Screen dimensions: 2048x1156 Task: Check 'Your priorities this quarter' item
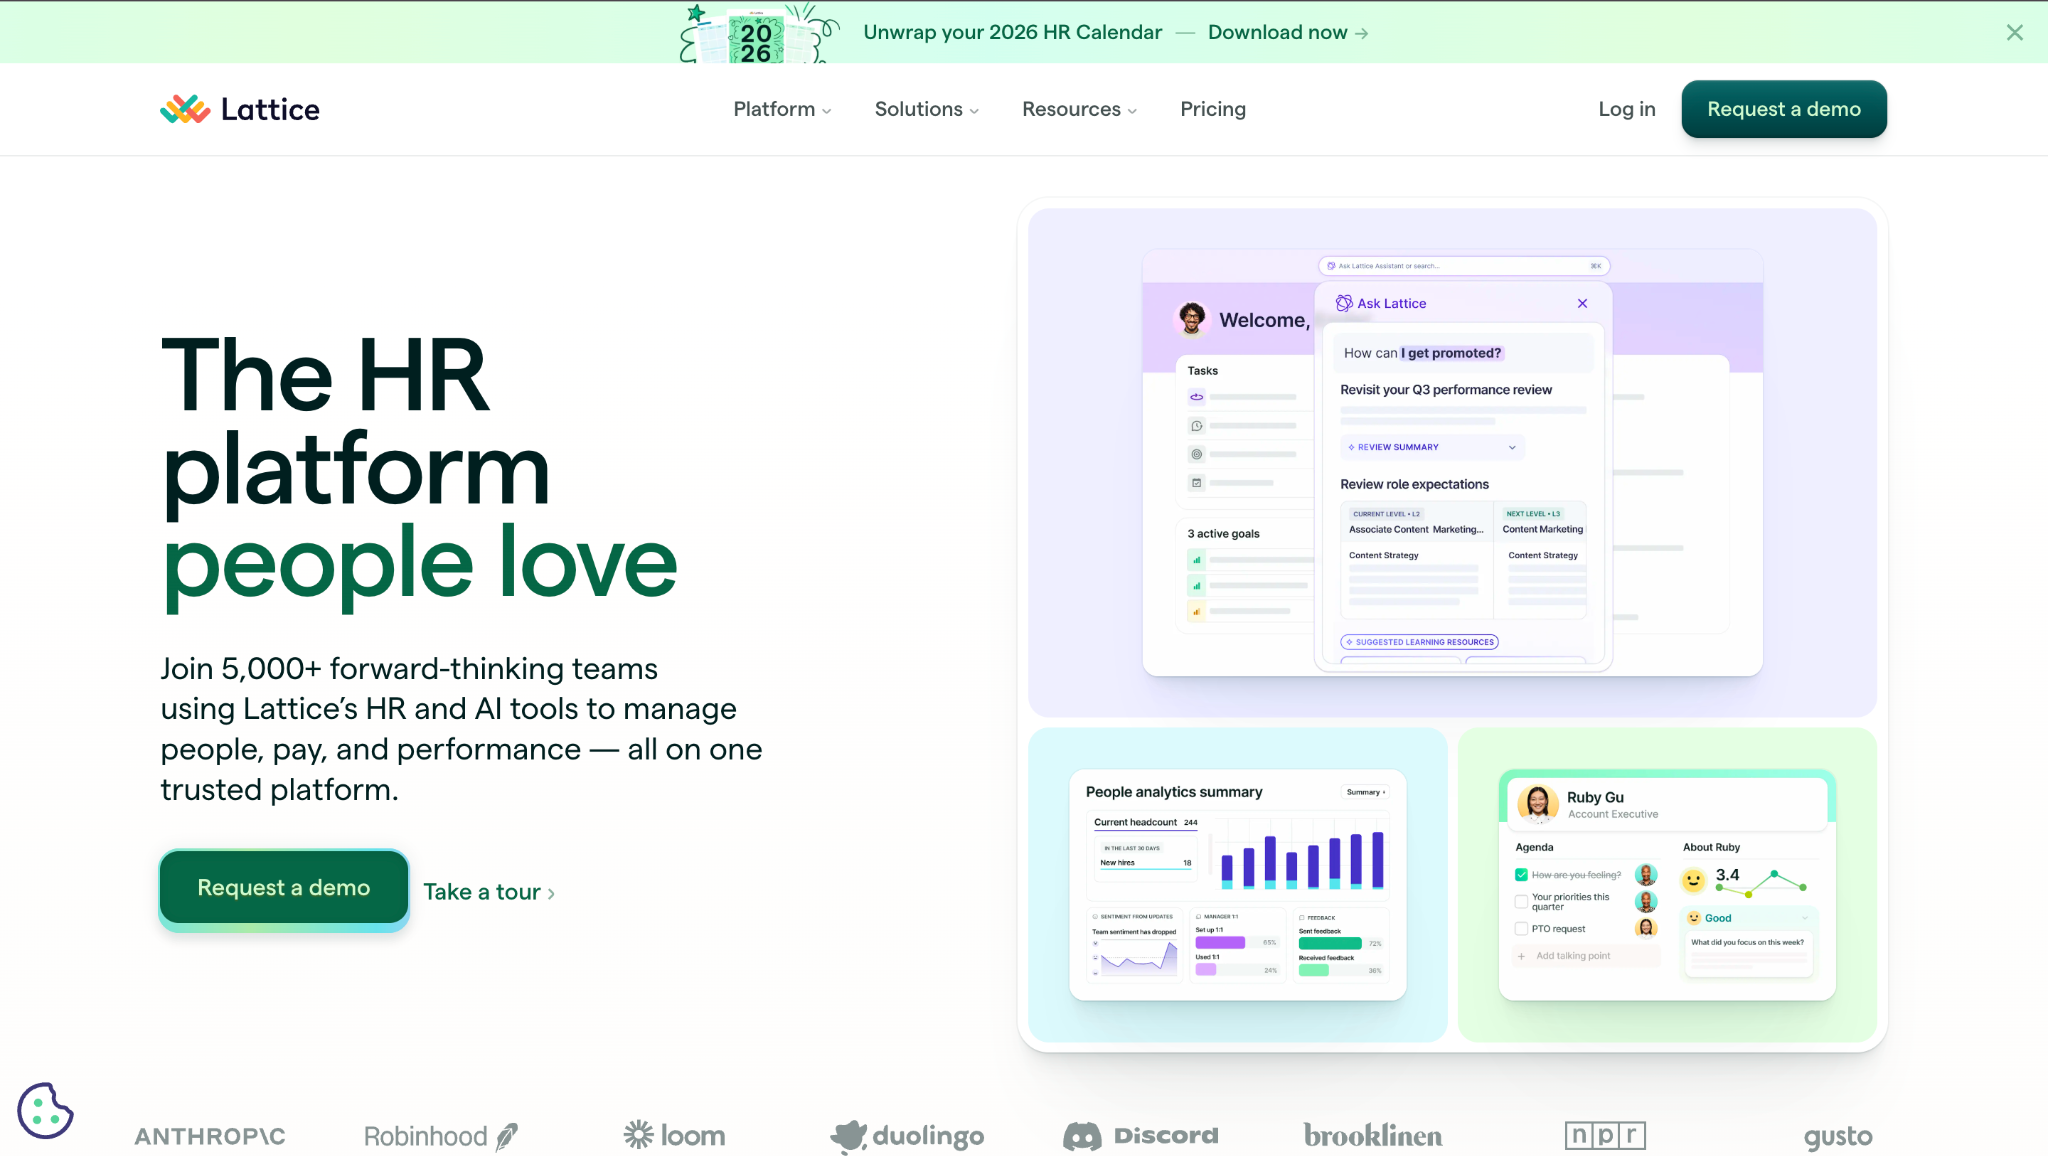click(x=1521, y=901)
